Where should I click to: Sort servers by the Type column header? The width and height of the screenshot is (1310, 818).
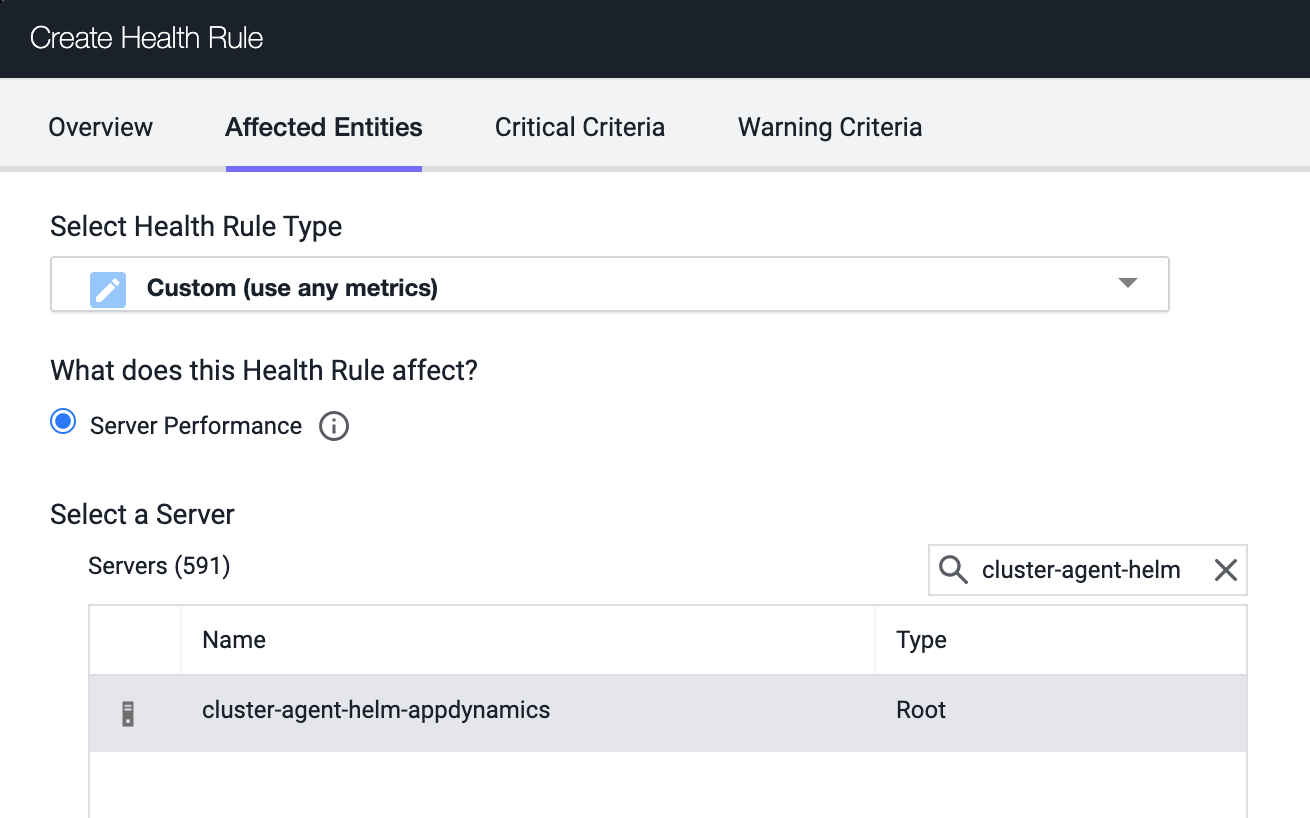921,640
